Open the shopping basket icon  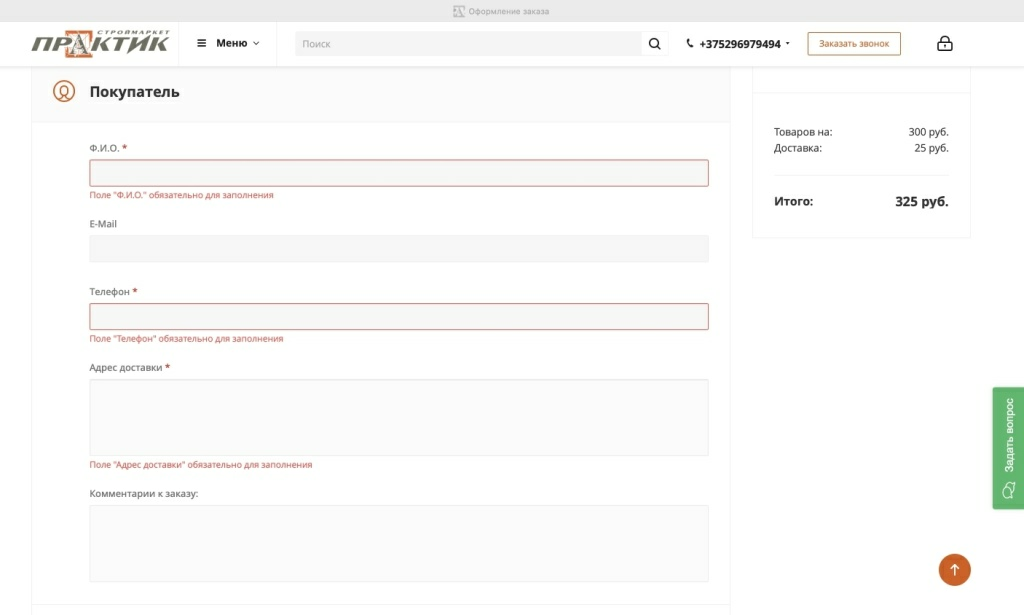tap(944, 44)
